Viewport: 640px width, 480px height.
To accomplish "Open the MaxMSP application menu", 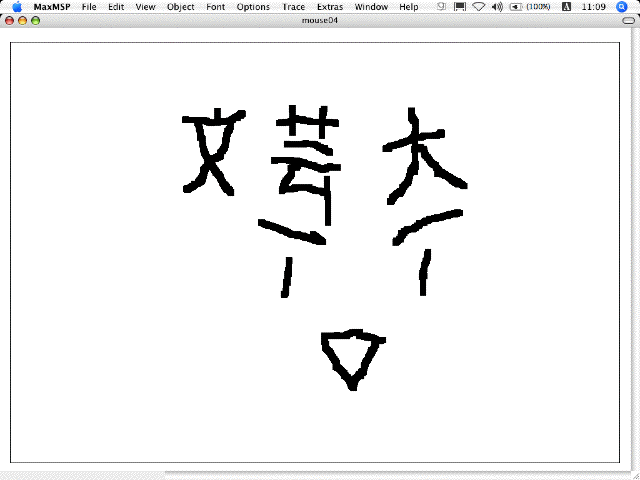I will tap(52, 7).
